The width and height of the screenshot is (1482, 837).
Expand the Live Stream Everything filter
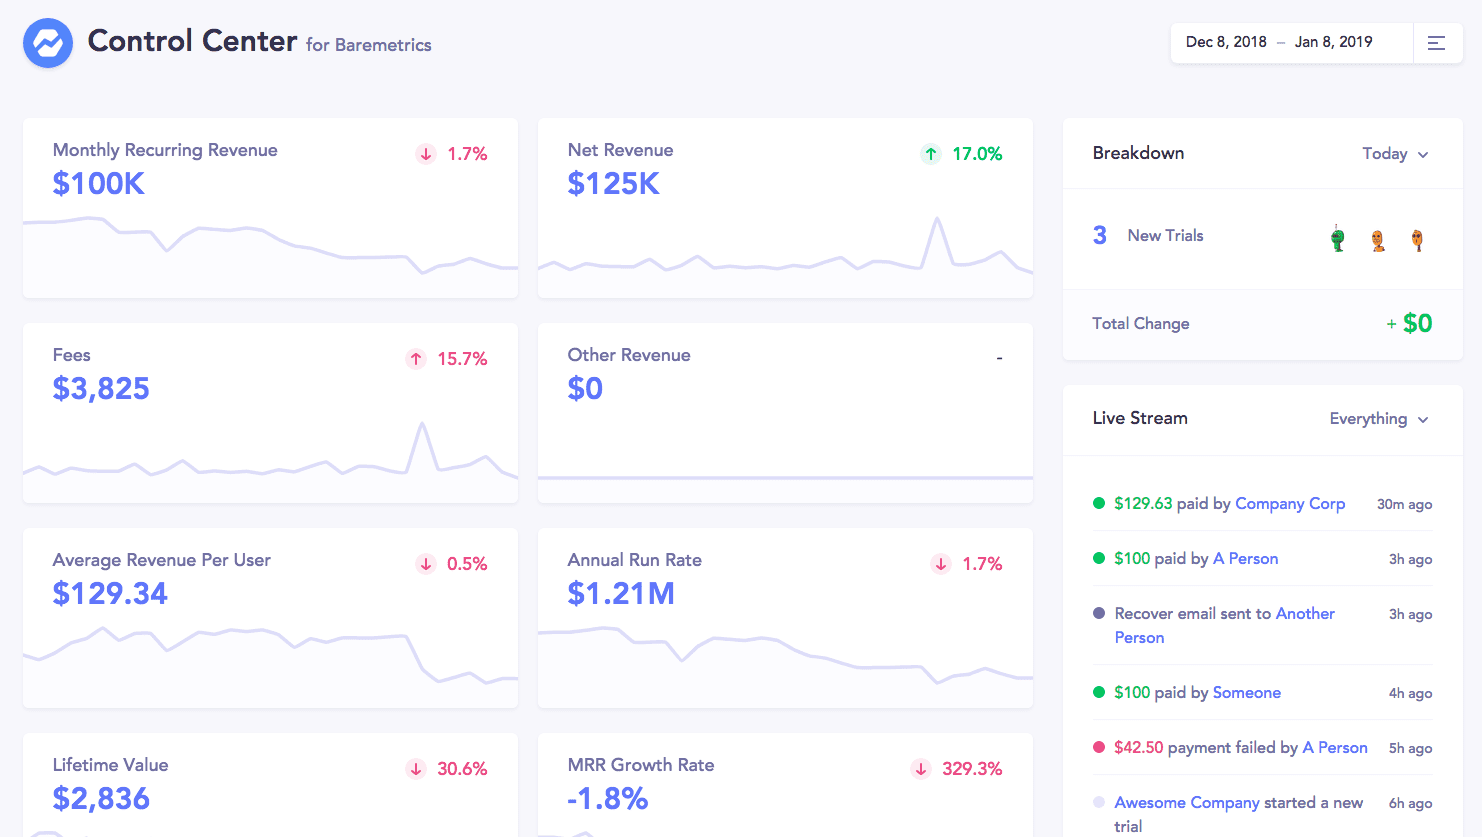point(1378,419)
